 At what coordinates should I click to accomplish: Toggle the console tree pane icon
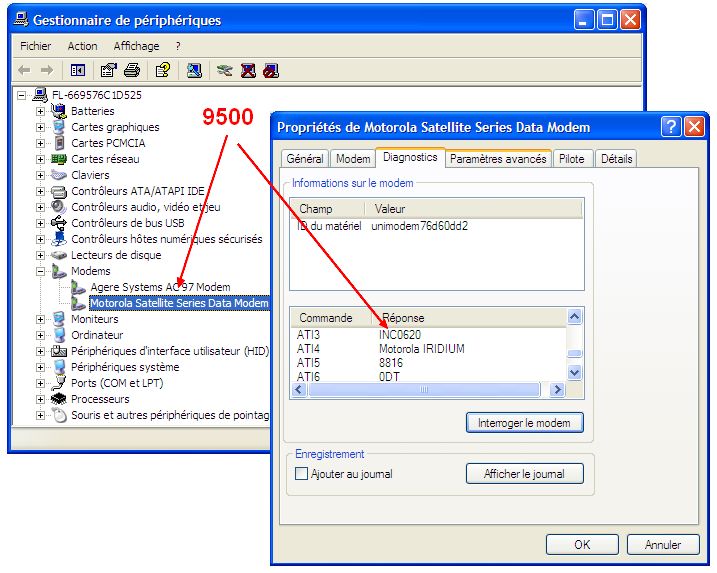point(78,70)
